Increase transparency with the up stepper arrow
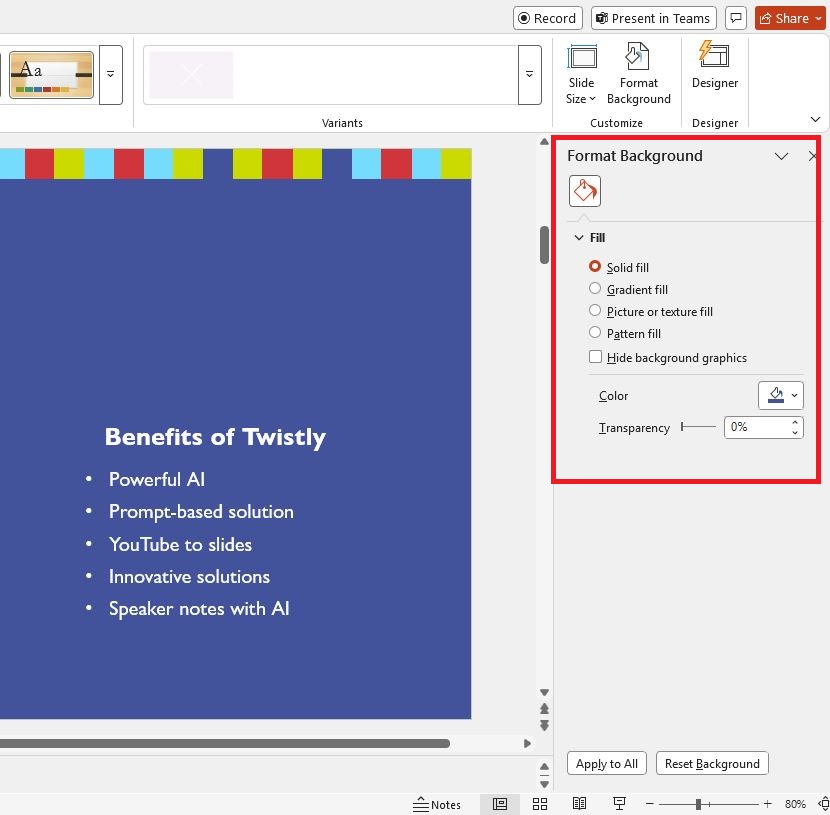Image resolution: width=830 pixels, height=815 pixels. 795,422
